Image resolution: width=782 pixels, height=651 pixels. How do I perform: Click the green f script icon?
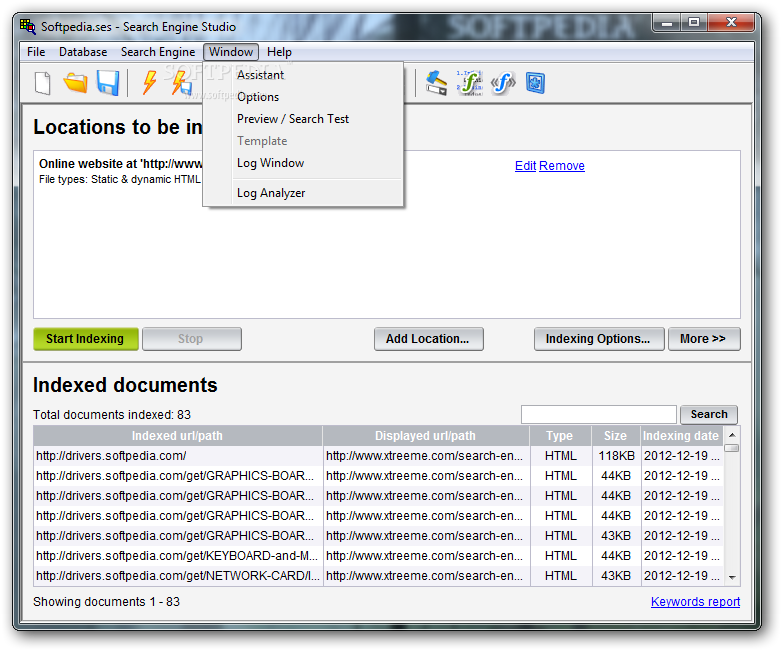(469, 83)
